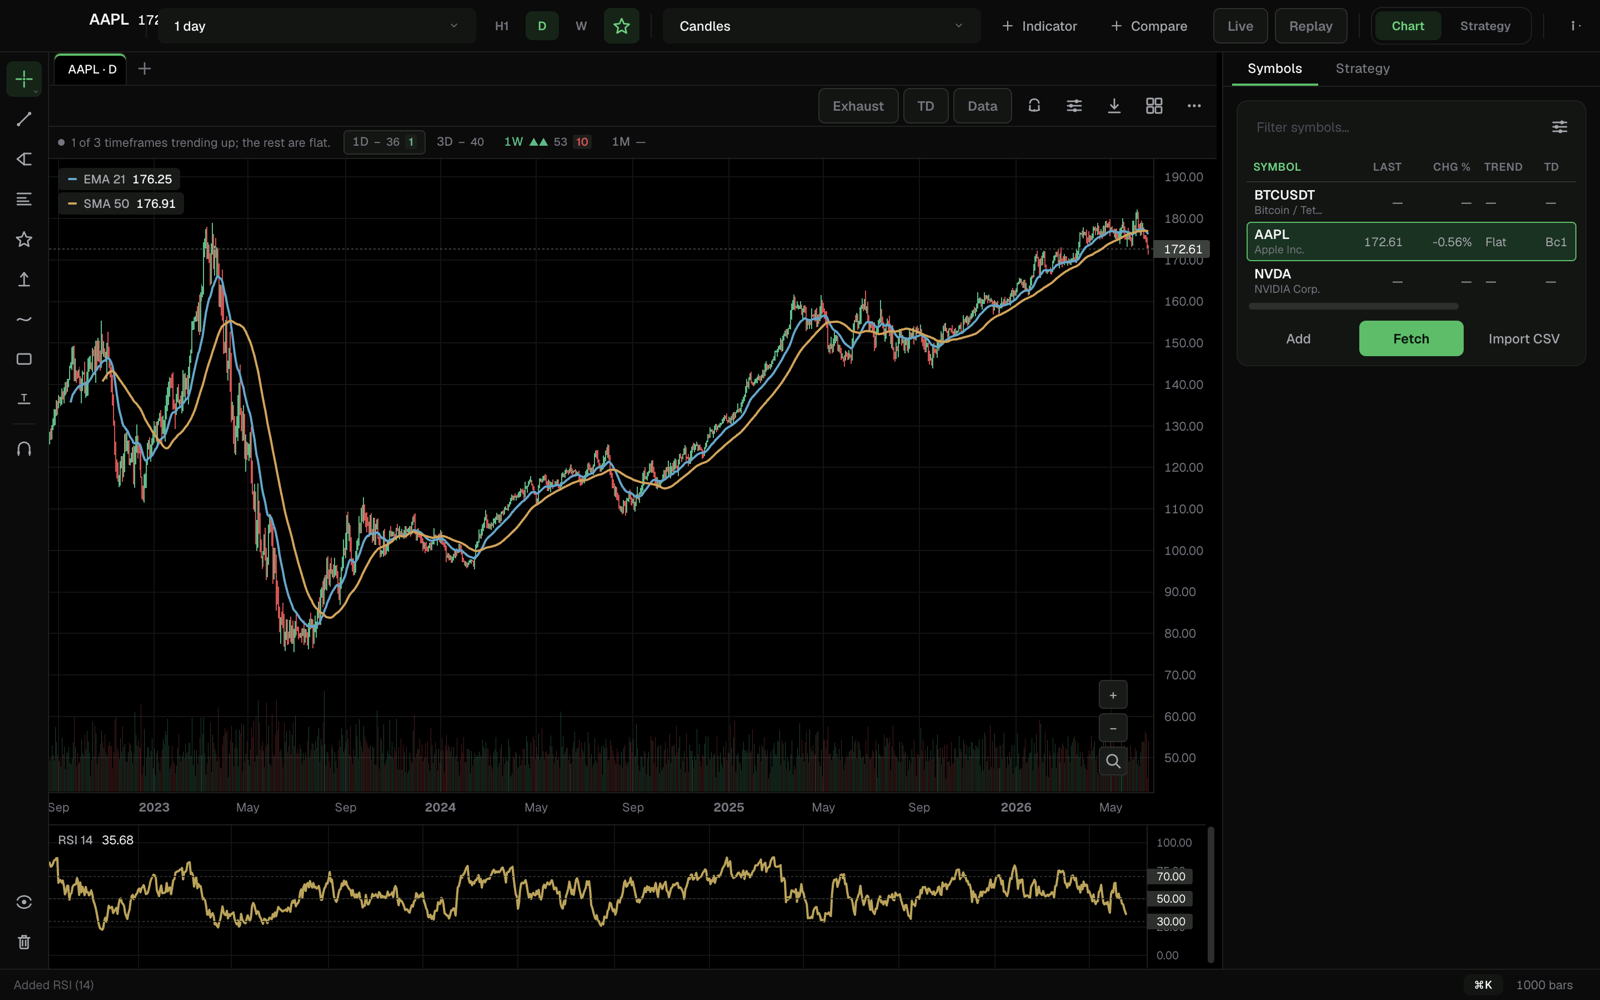Open the three-dot more options menu
This screenshot has height=1000, width=1600.
(x=1194, y=105)
